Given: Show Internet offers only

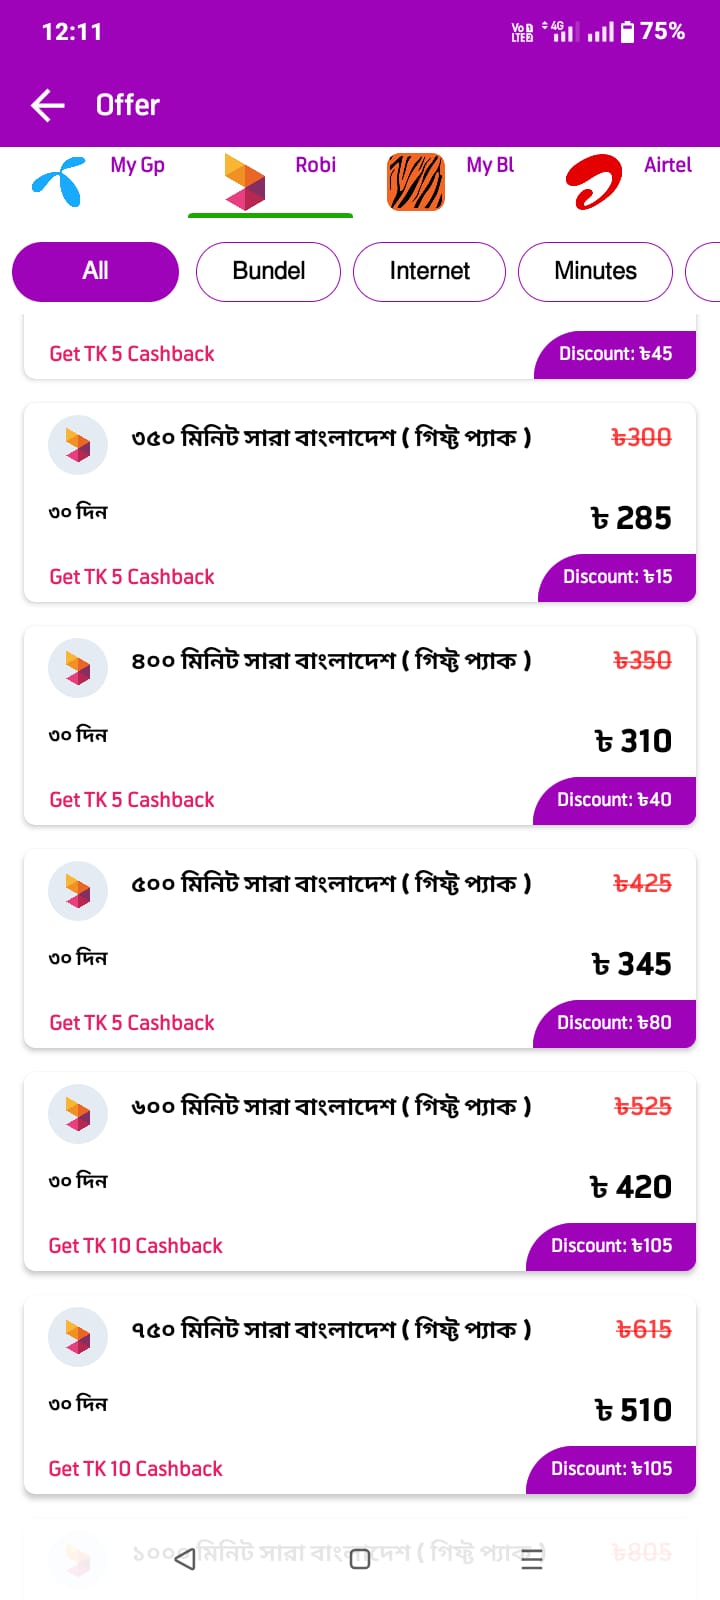Looking at the screenshot, I should click(x=429, y=271).
